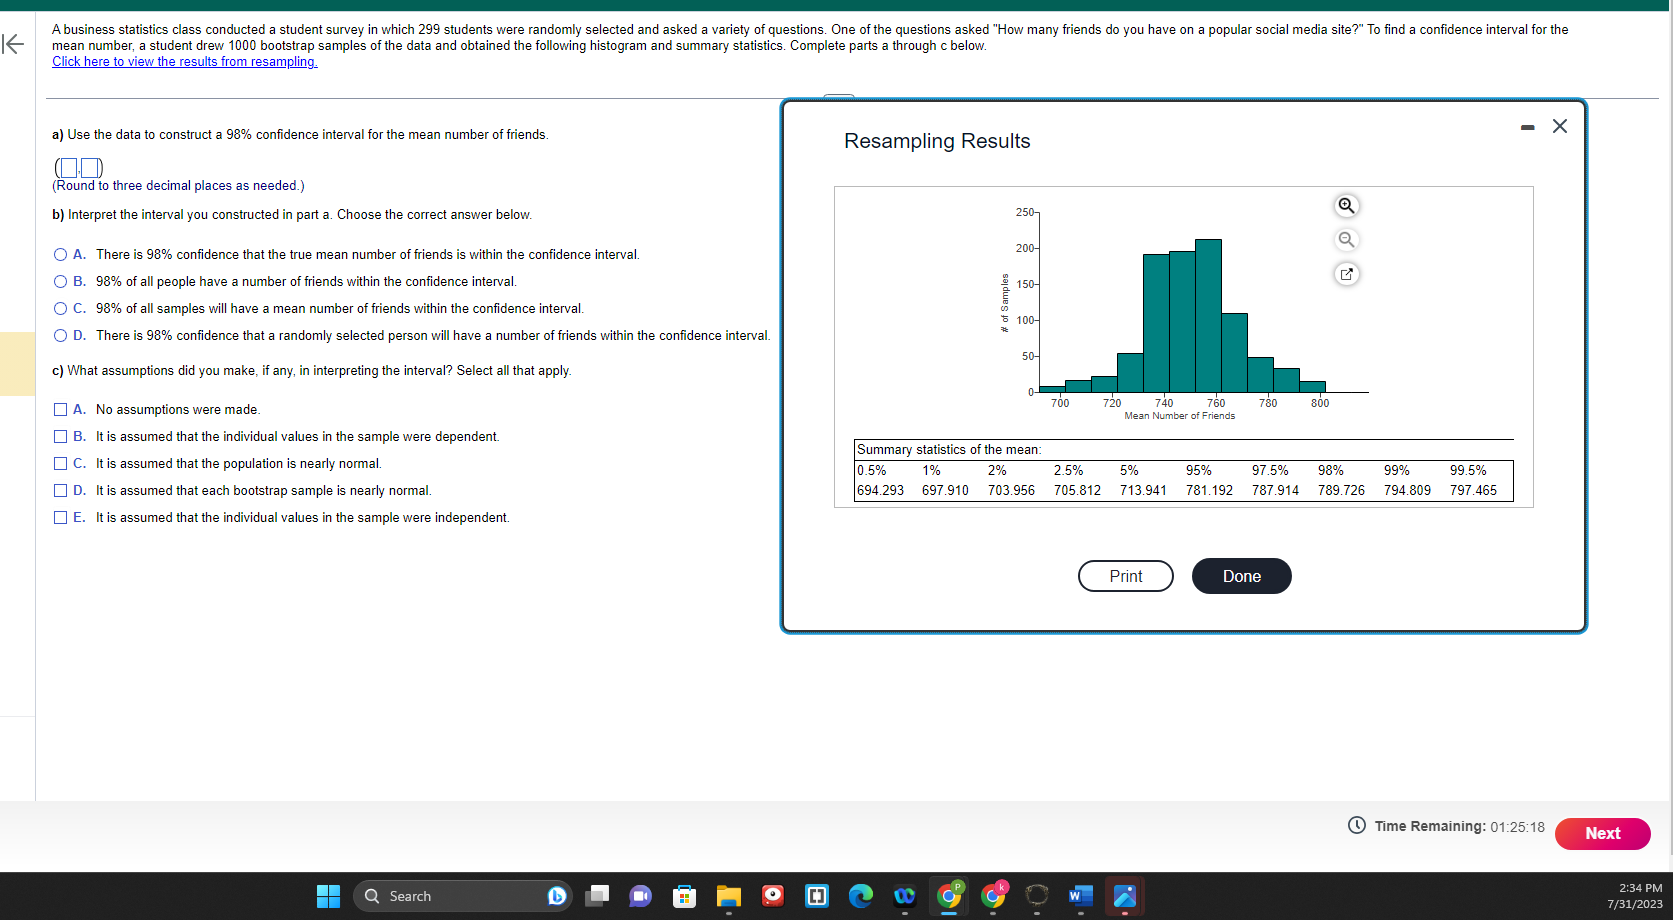Viewport: 1673px width, 920px height.
Task: Open the gray flyout tab on the left edge
Action: (x=17, y=363)
